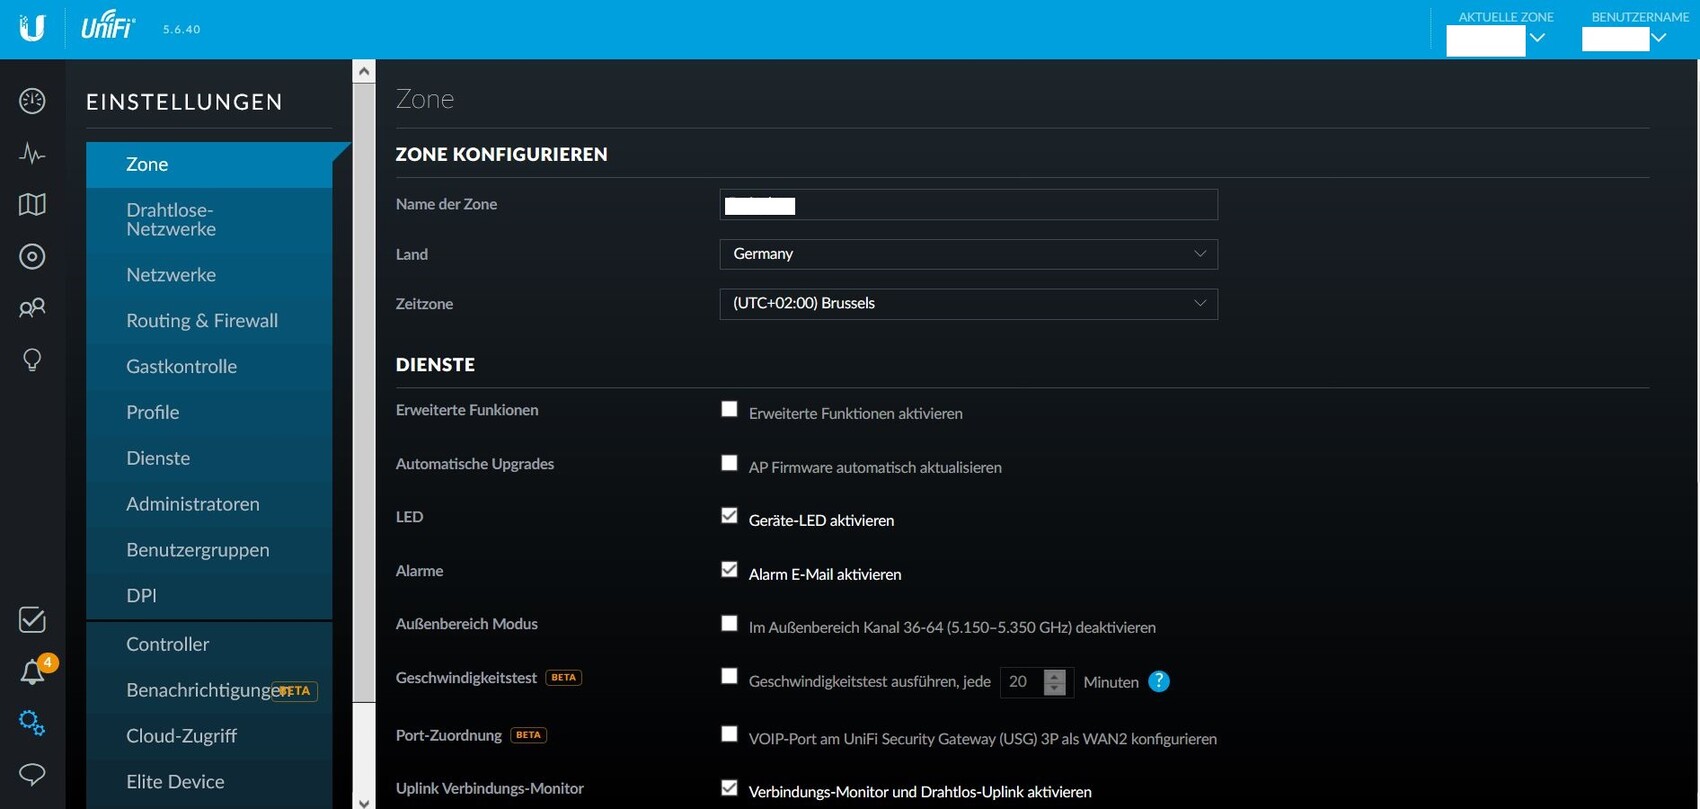The height and width of the screenshot is (809, 1700).
Task: Open the Clients users icon
Action: click(x=32, y=308)
